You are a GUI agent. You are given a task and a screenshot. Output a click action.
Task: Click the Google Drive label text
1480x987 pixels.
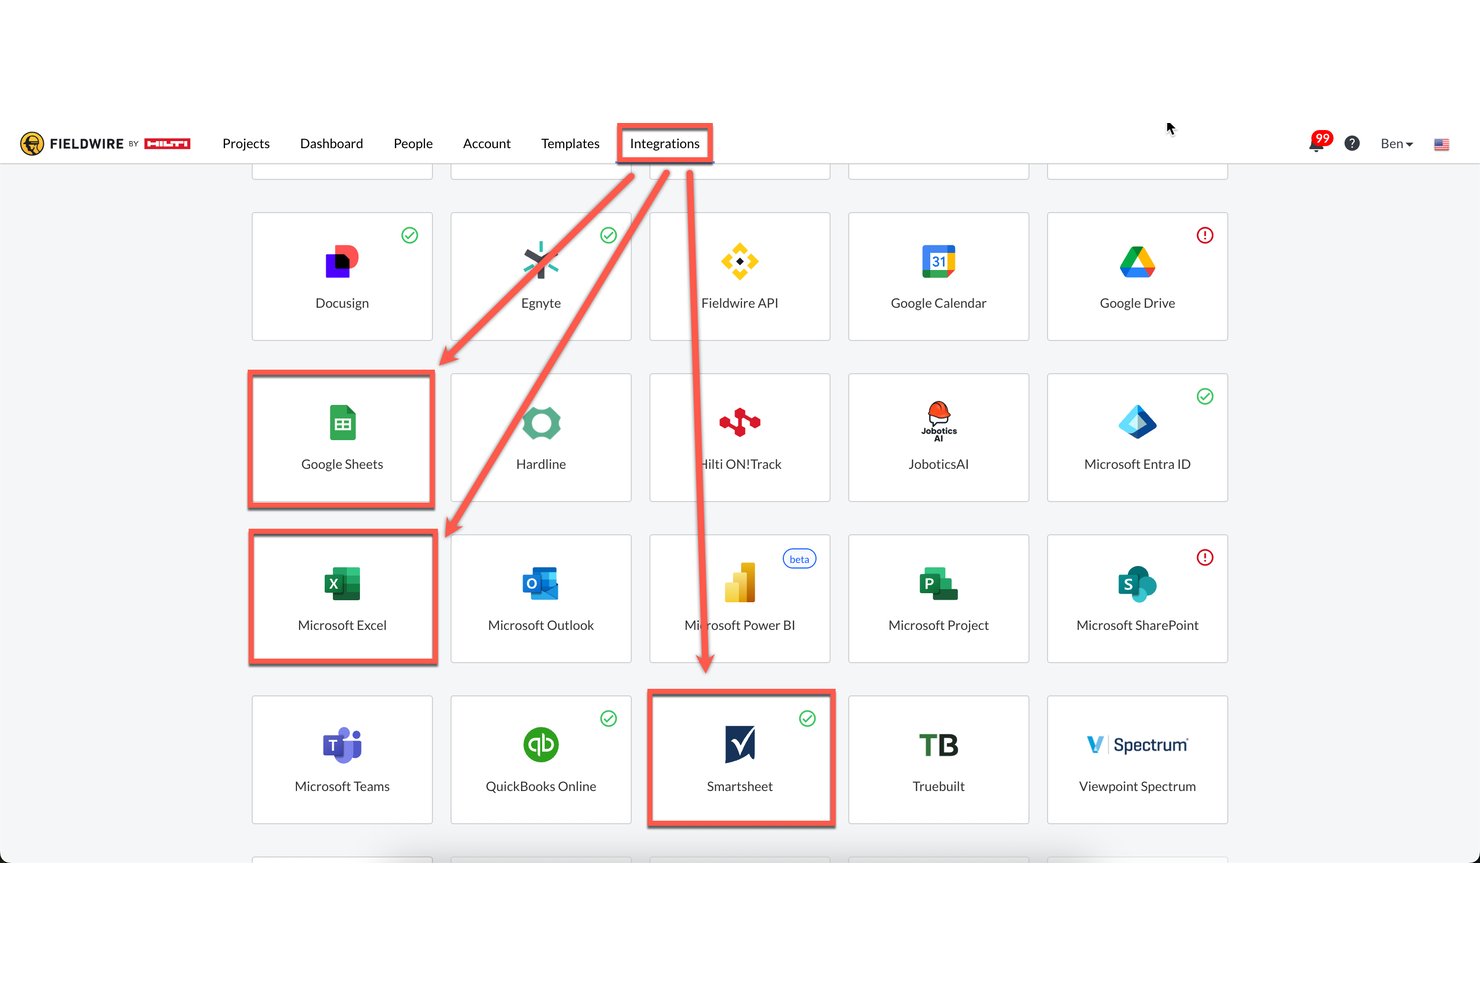click(1137, 303)
